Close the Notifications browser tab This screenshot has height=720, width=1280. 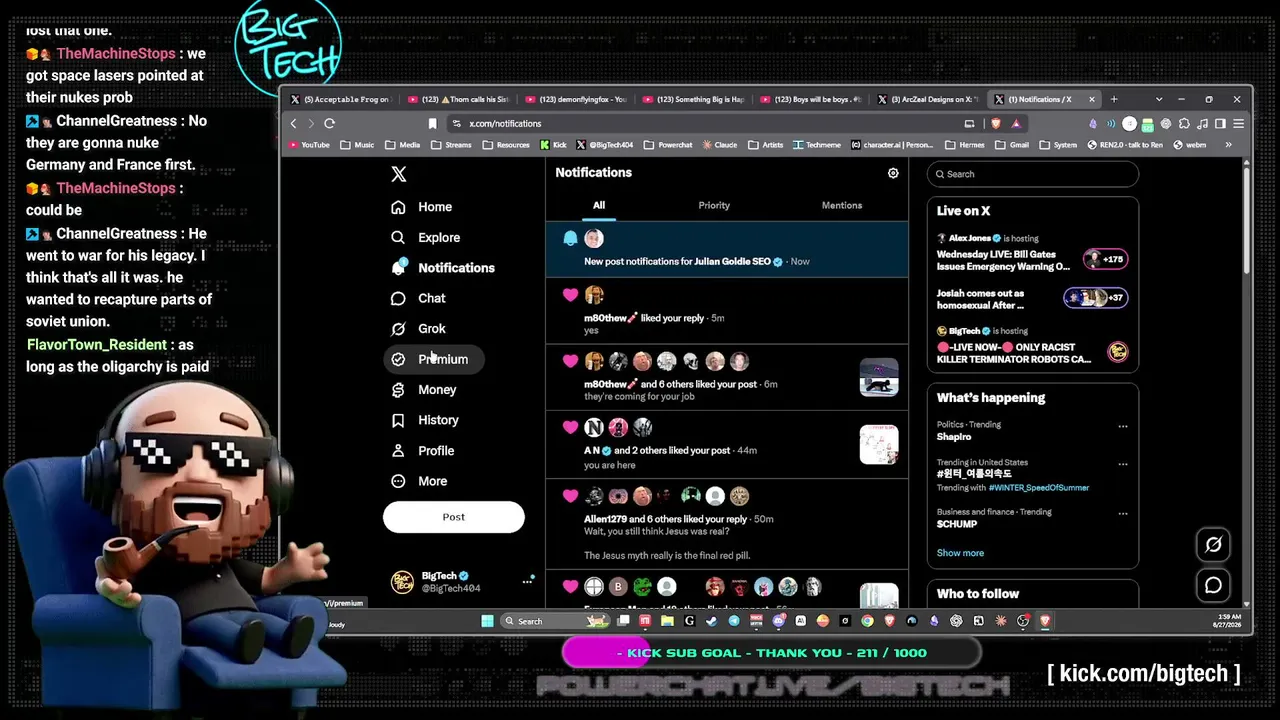(1092, 99)
